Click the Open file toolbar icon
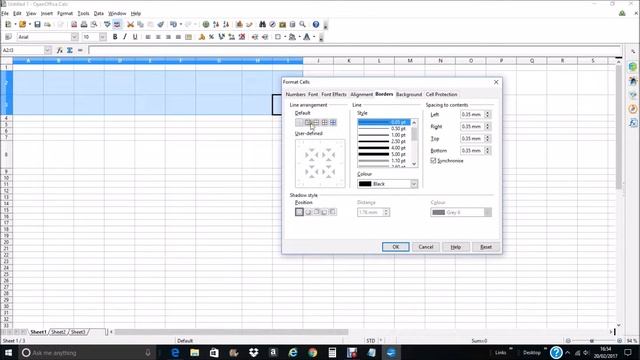 [22, 24]
